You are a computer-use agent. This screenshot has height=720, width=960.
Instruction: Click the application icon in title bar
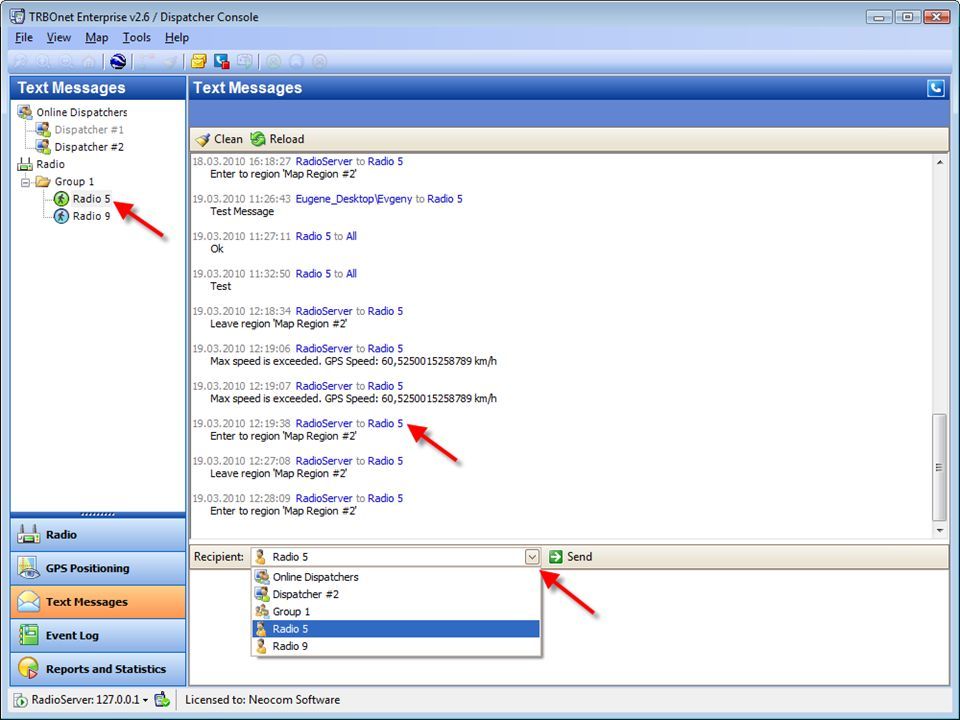(17, 17)
